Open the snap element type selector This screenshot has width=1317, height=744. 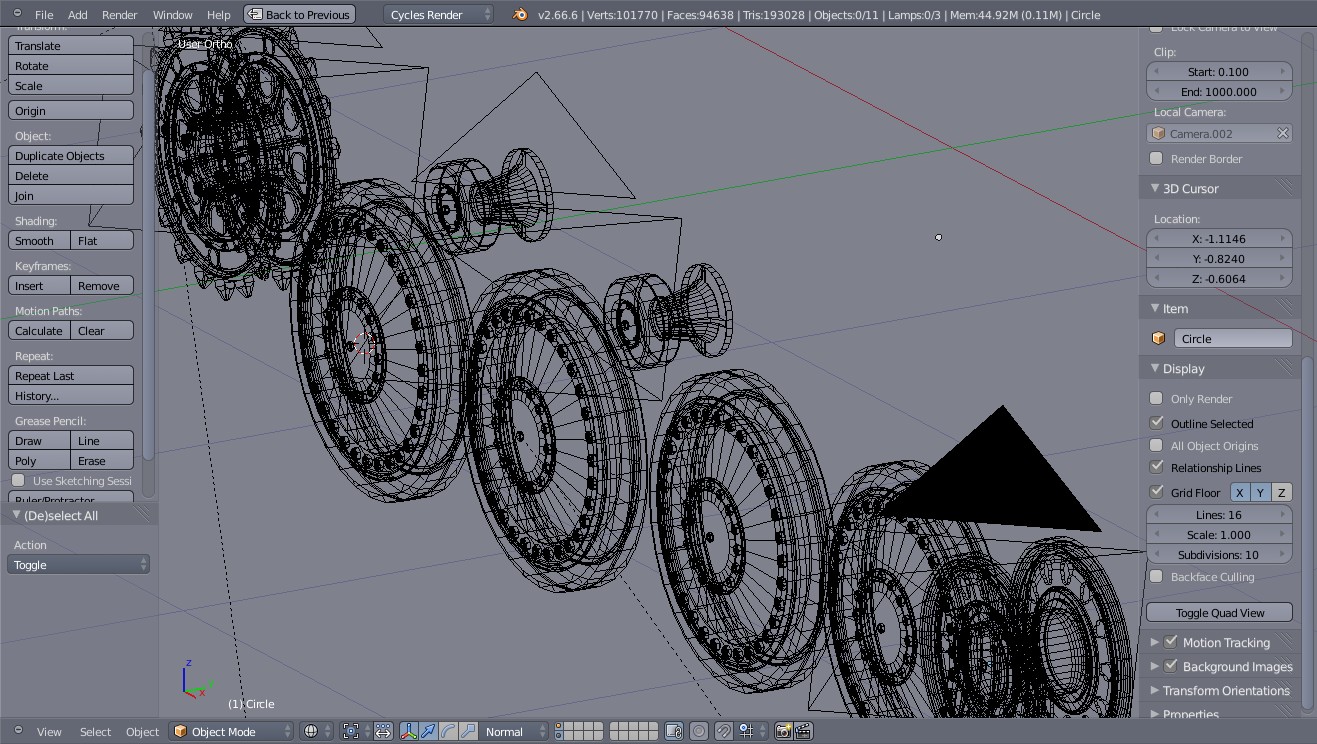[749, 731]
